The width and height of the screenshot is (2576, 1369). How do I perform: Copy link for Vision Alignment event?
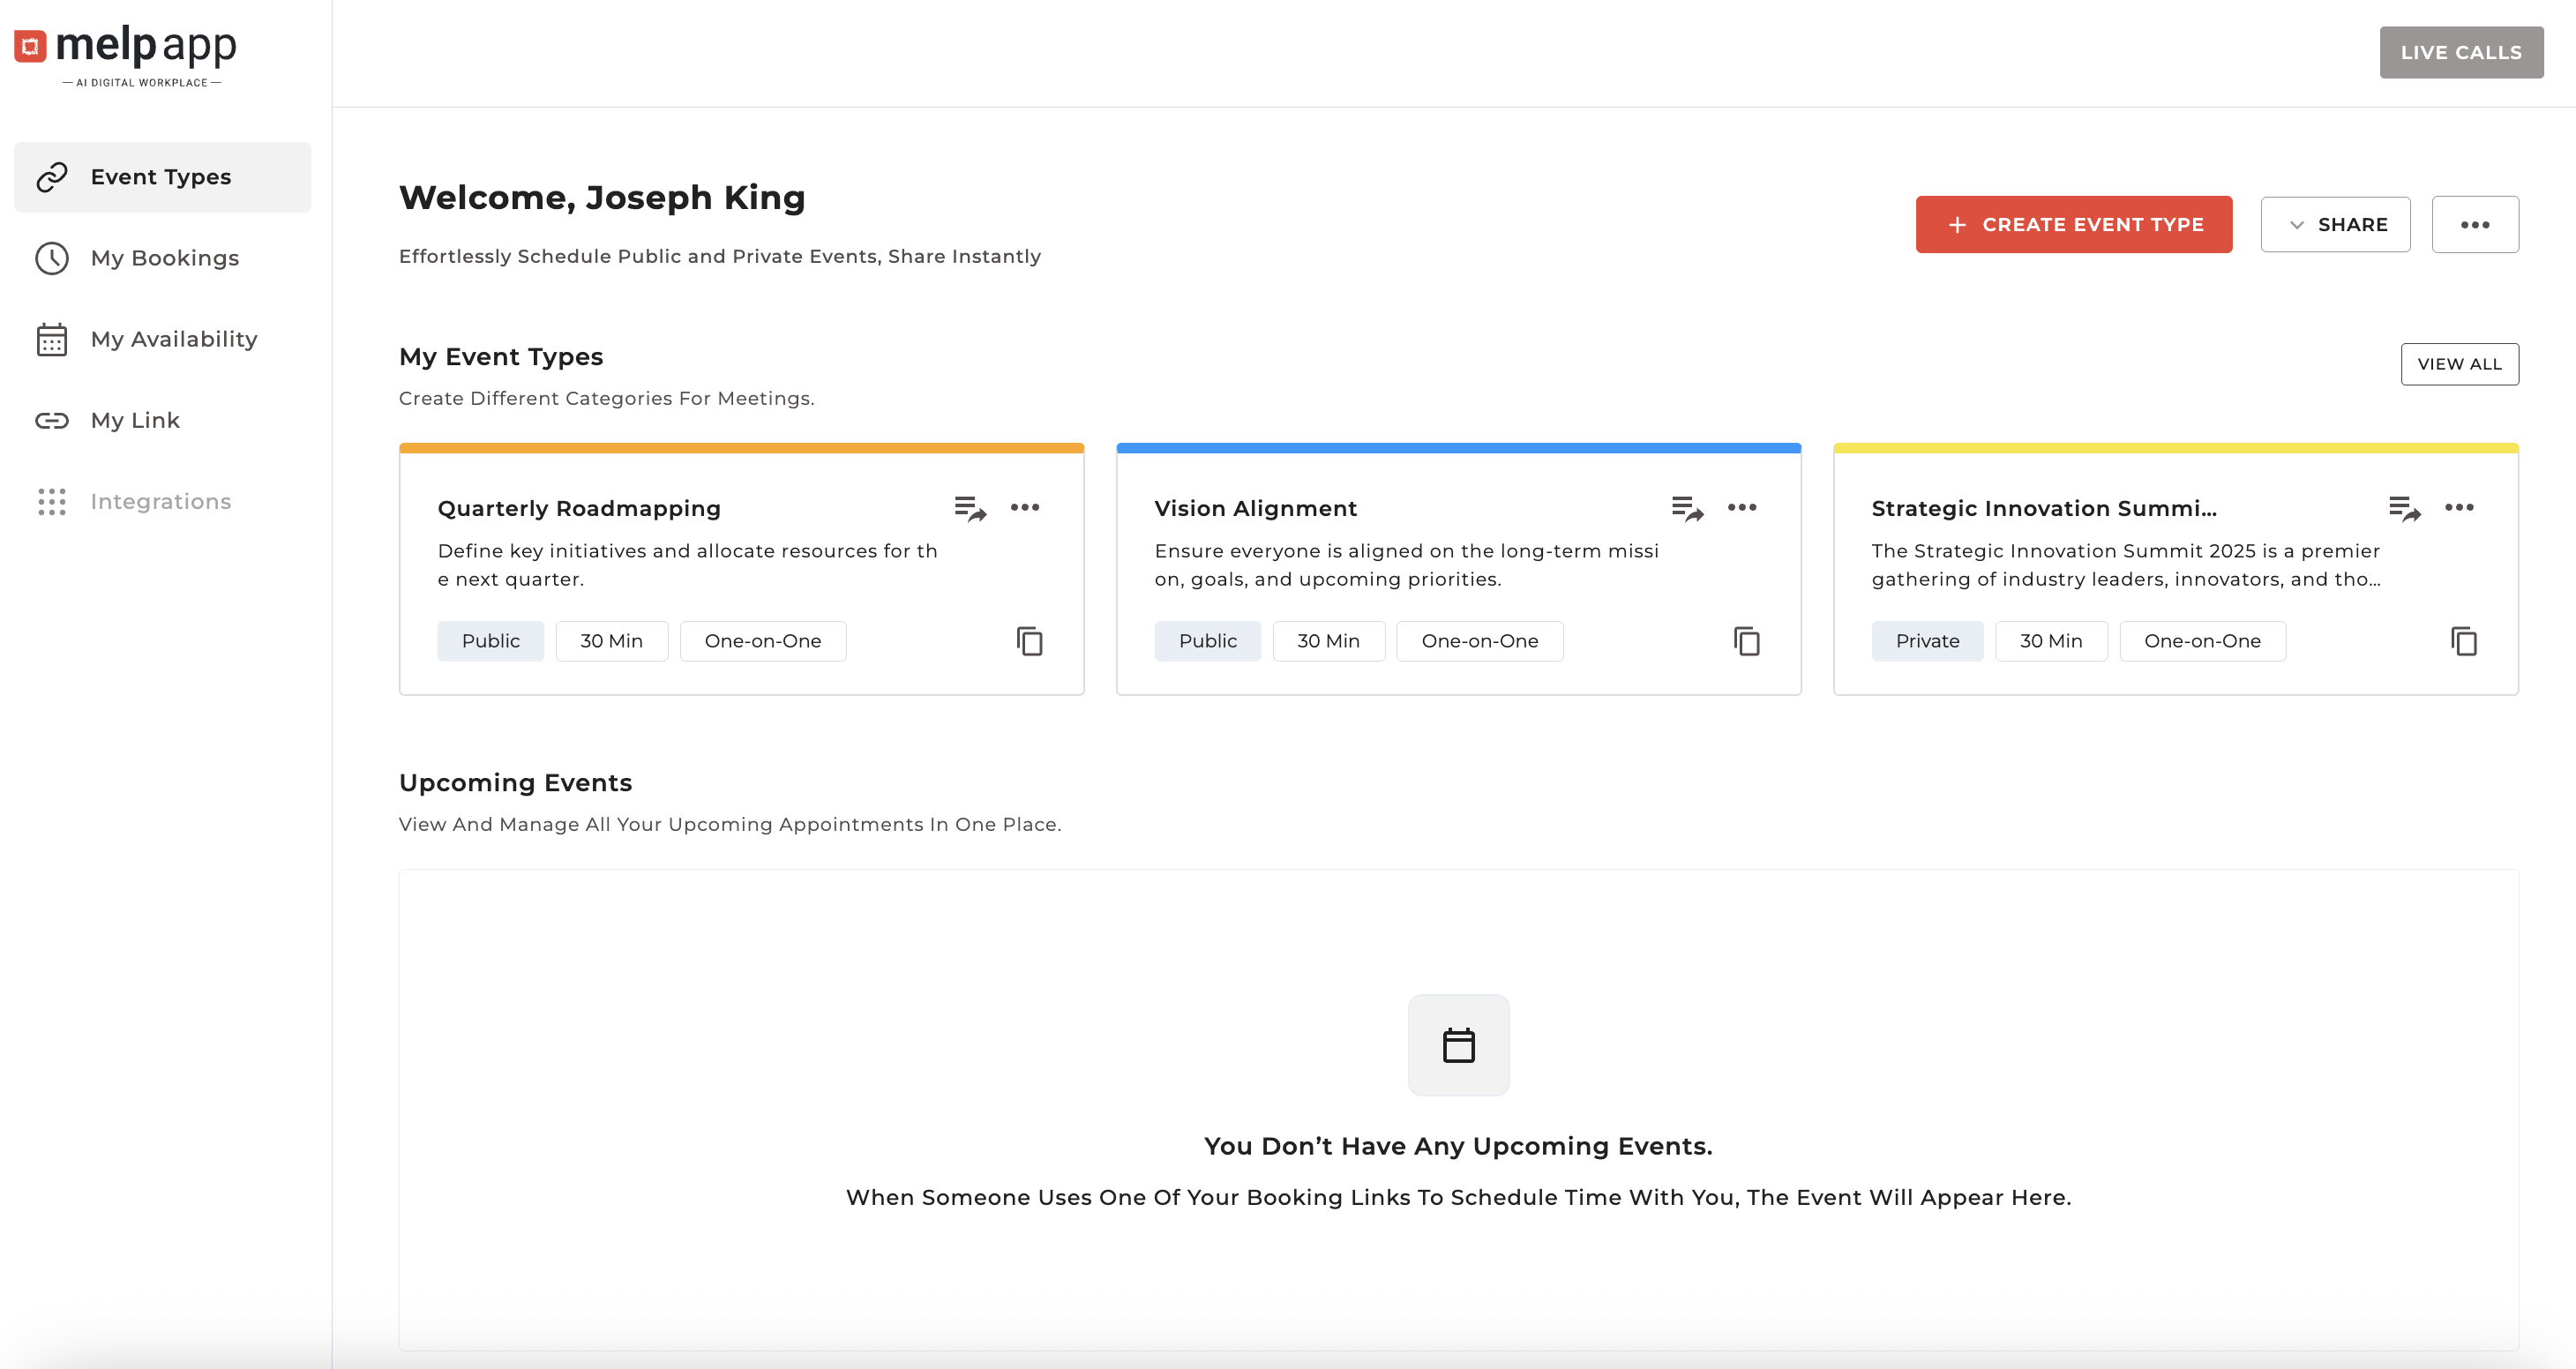(1746, 641)
